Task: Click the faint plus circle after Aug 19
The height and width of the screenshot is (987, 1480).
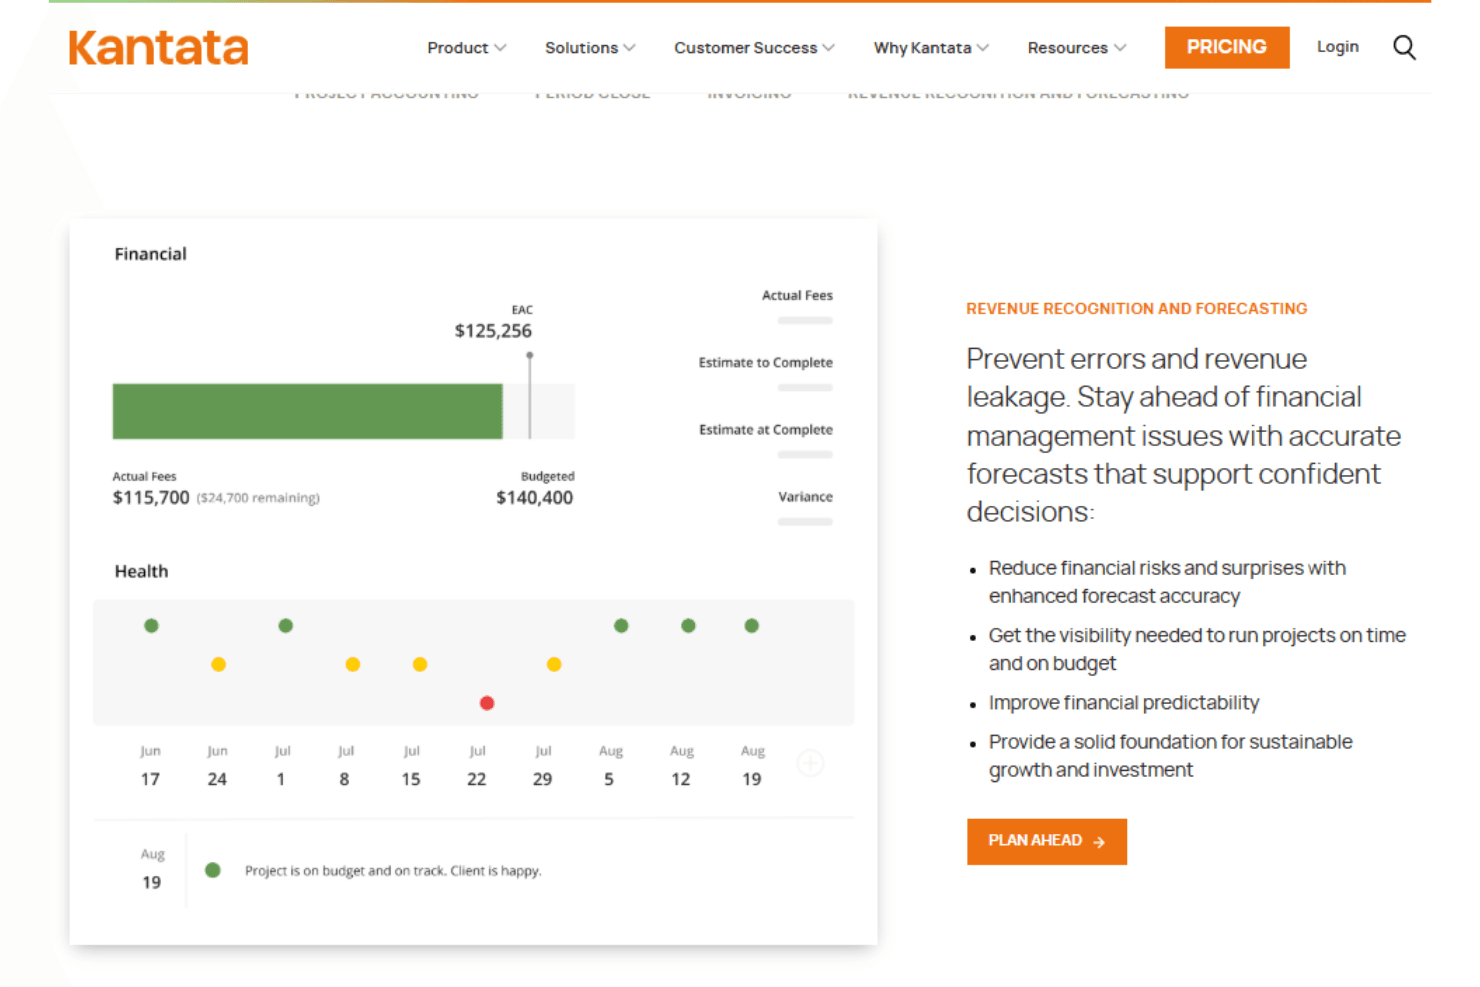Action: coord(811,764)
